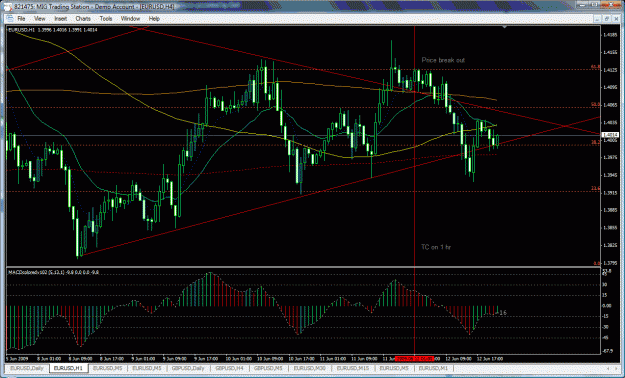
Task: Close the MIG Trading Station window
Action: coord(611,5)
